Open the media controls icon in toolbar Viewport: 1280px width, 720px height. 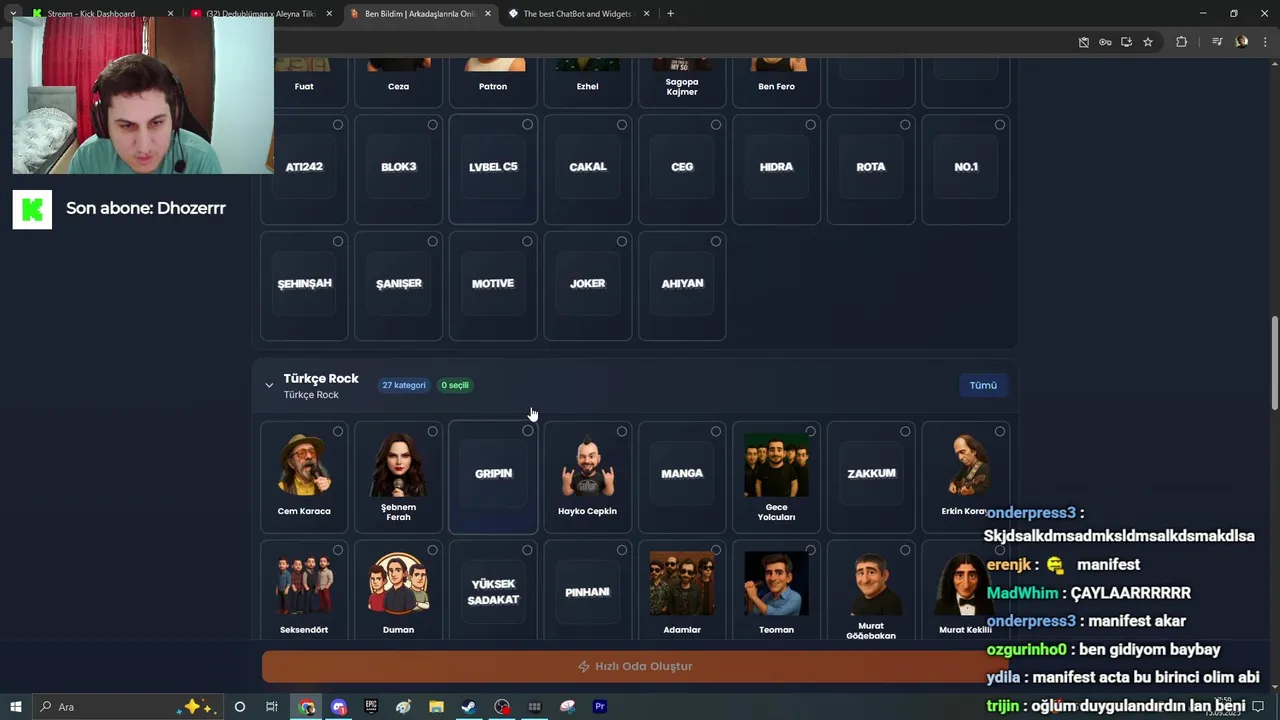(1217, 42)
